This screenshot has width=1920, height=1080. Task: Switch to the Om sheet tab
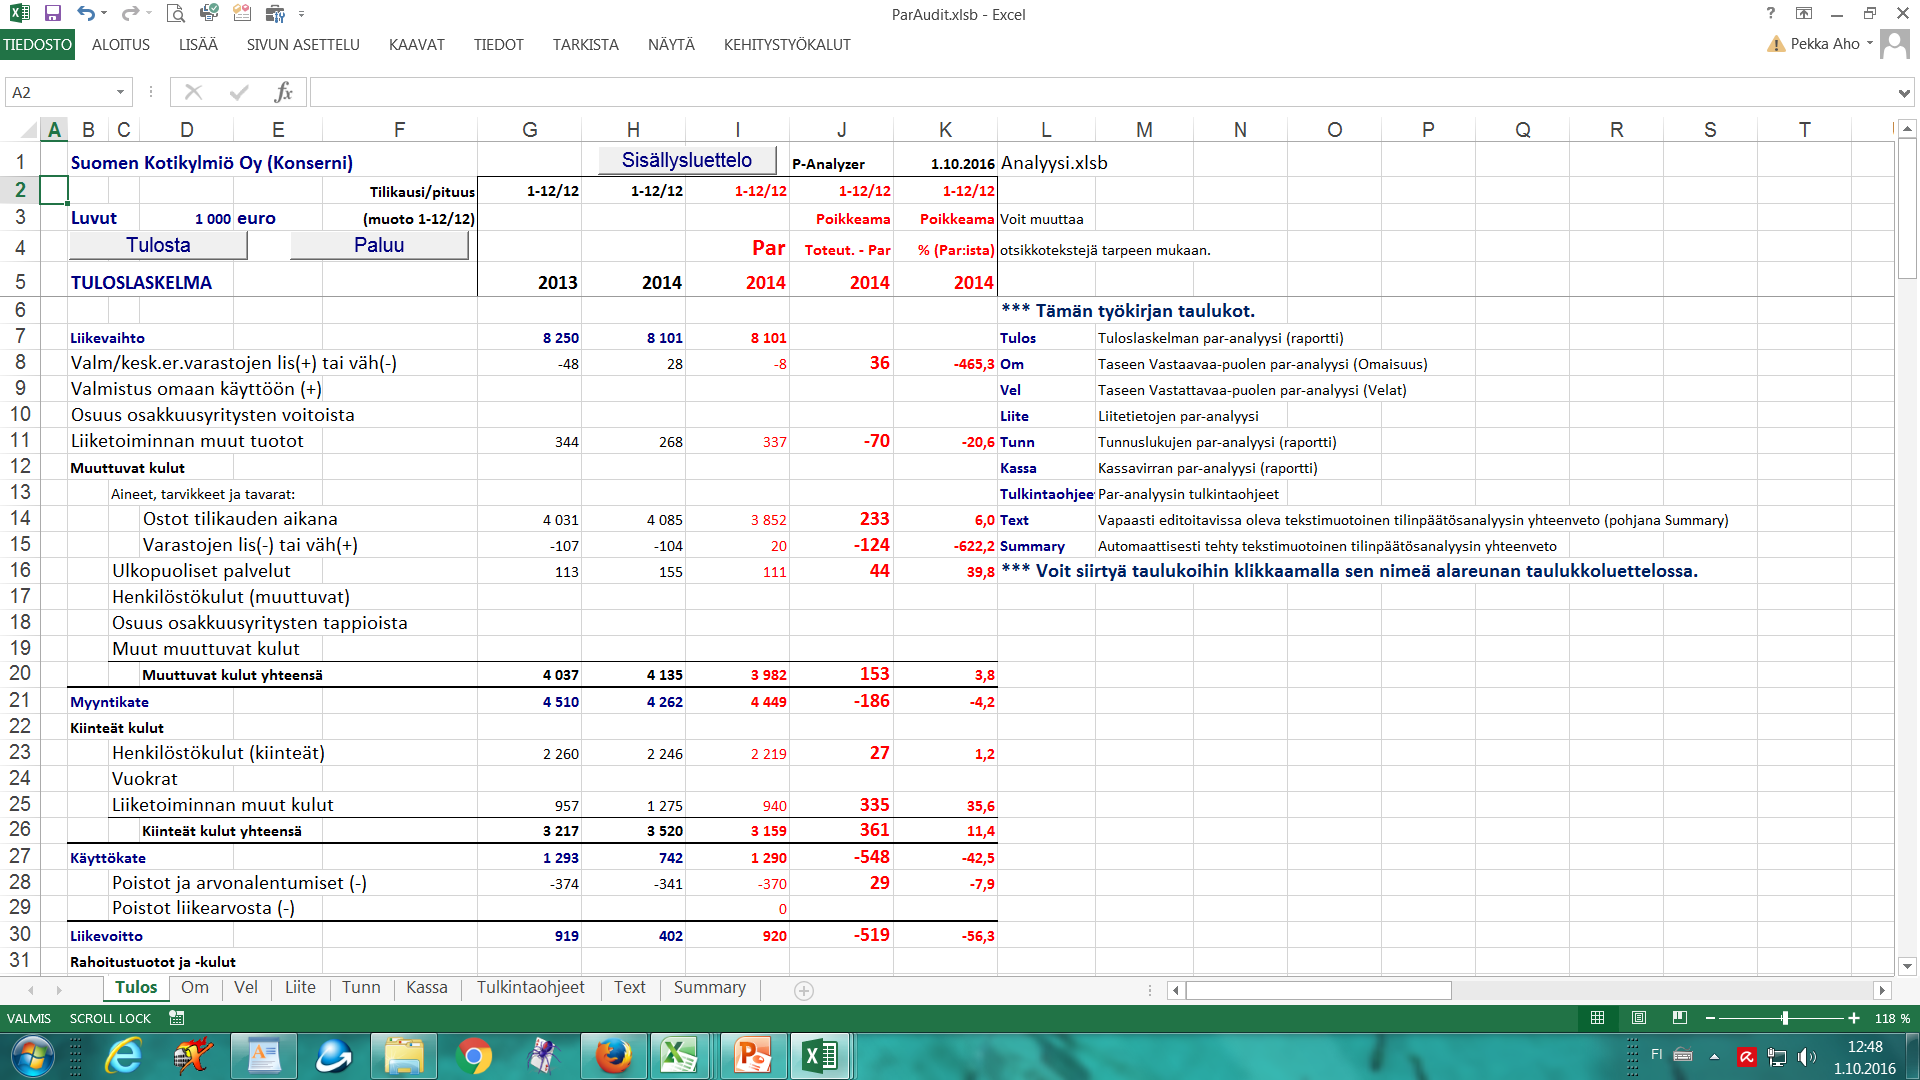click(x=195, y=988)
